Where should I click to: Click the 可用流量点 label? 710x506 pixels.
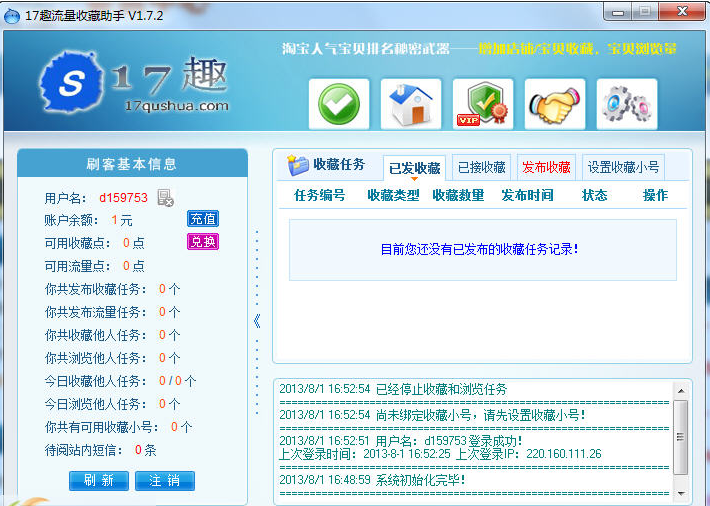[77, 266]
